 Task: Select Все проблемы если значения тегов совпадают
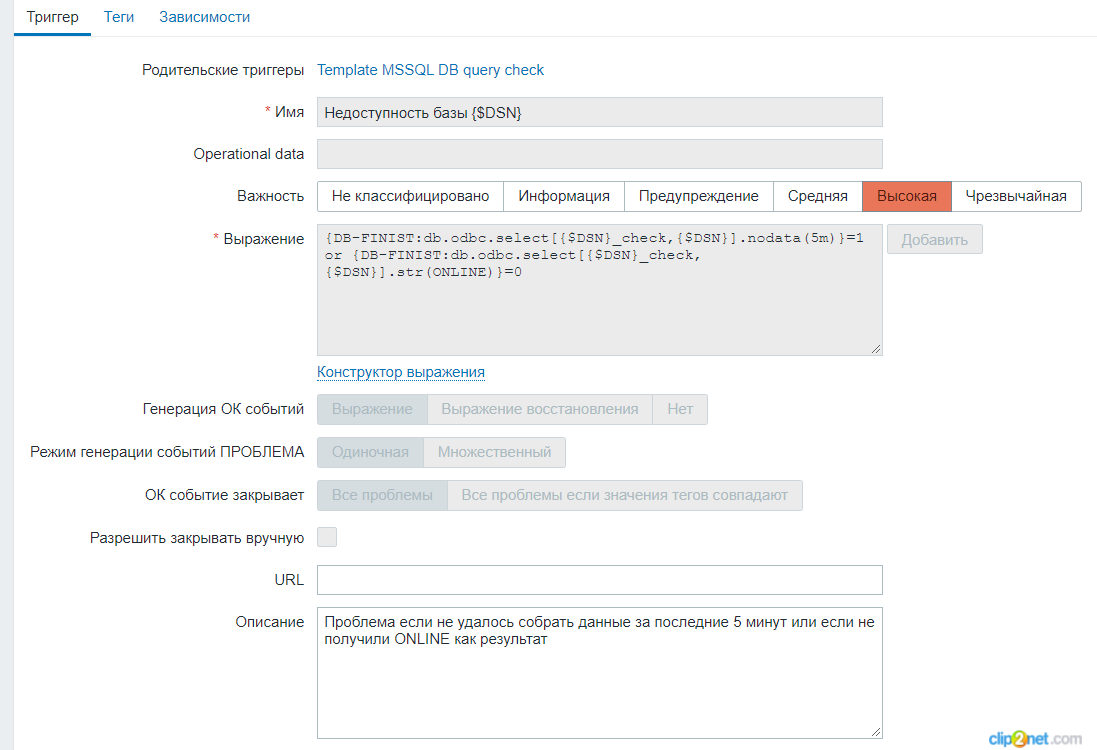pos(624,495)
